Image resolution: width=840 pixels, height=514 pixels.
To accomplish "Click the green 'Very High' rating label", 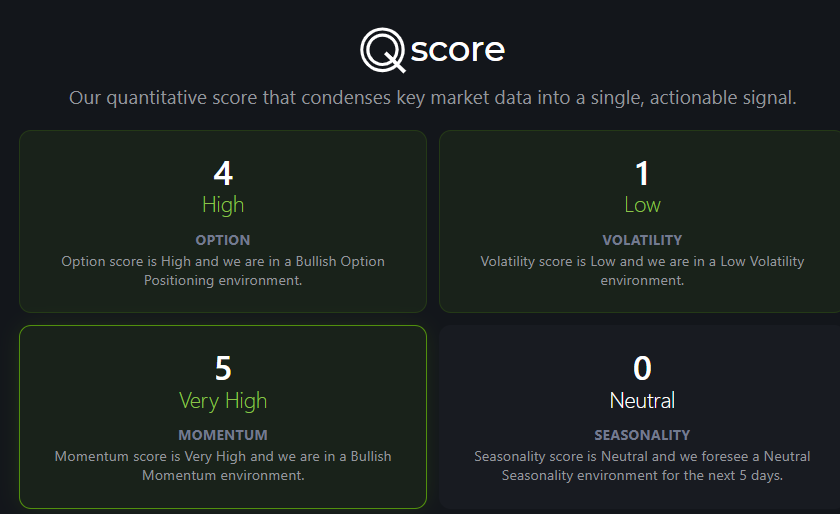I will [223, 401].
